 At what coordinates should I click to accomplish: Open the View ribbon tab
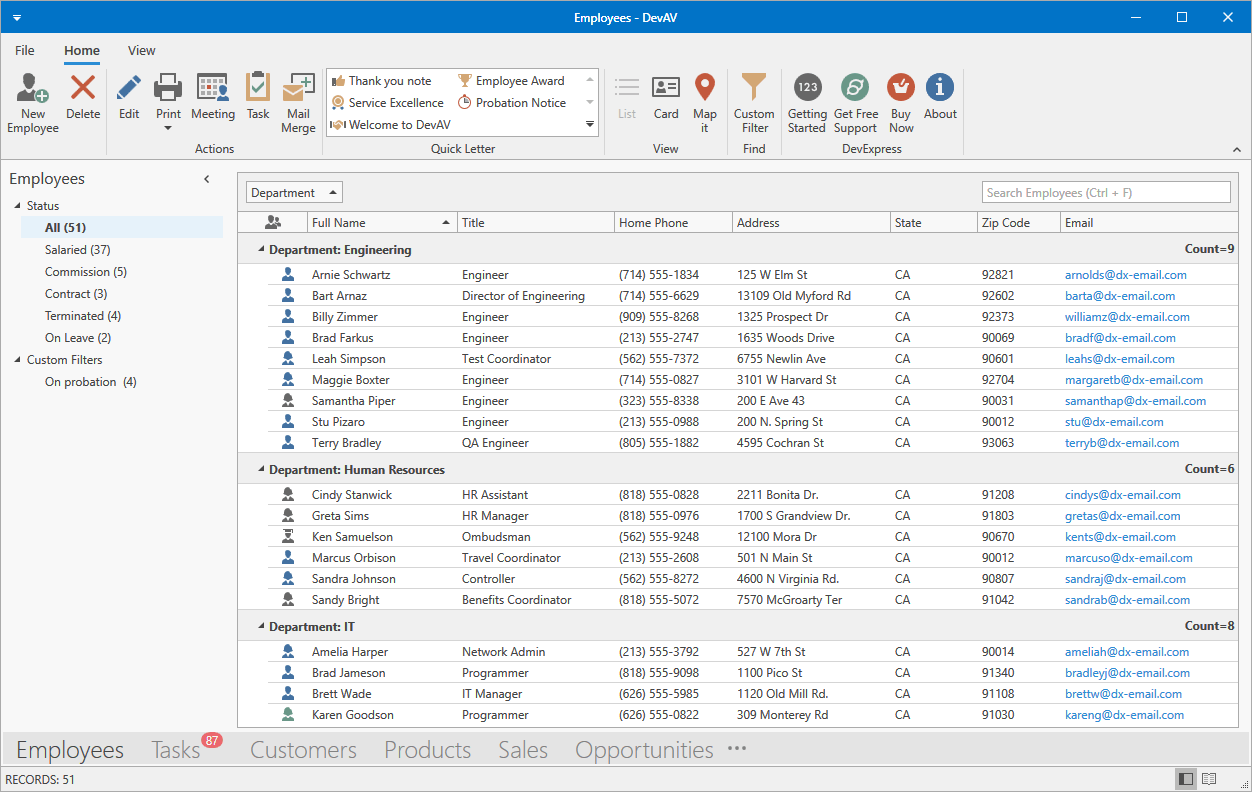(x=141, y=51)
